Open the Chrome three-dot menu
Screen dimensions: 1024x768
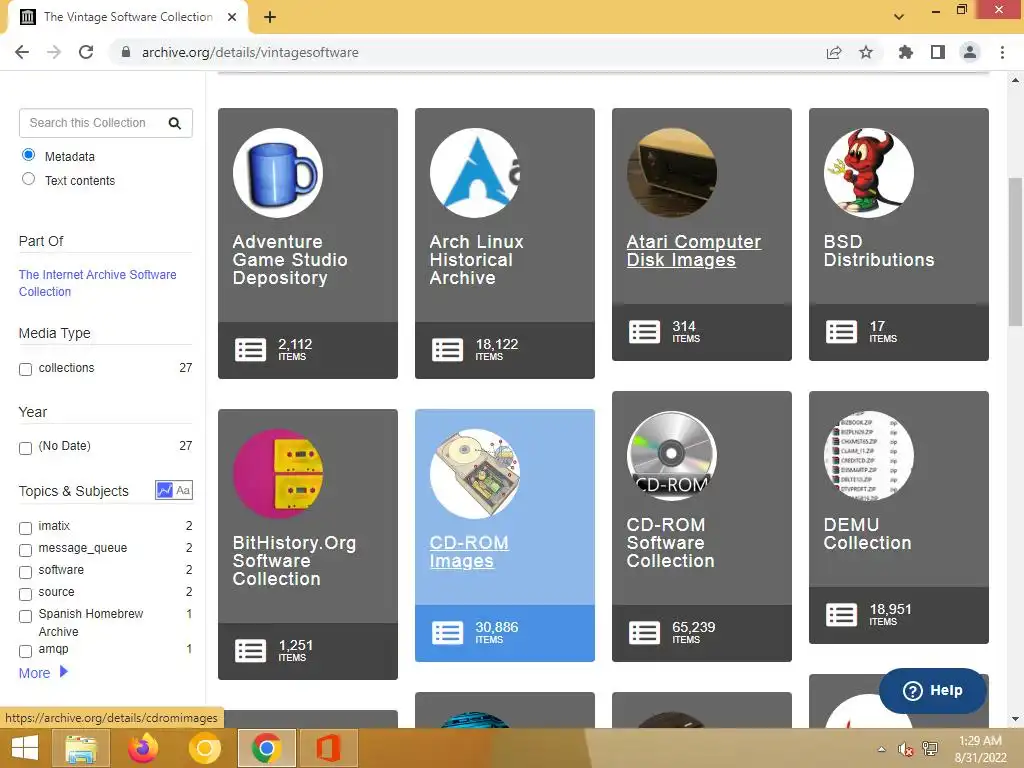pos(1002,52)
